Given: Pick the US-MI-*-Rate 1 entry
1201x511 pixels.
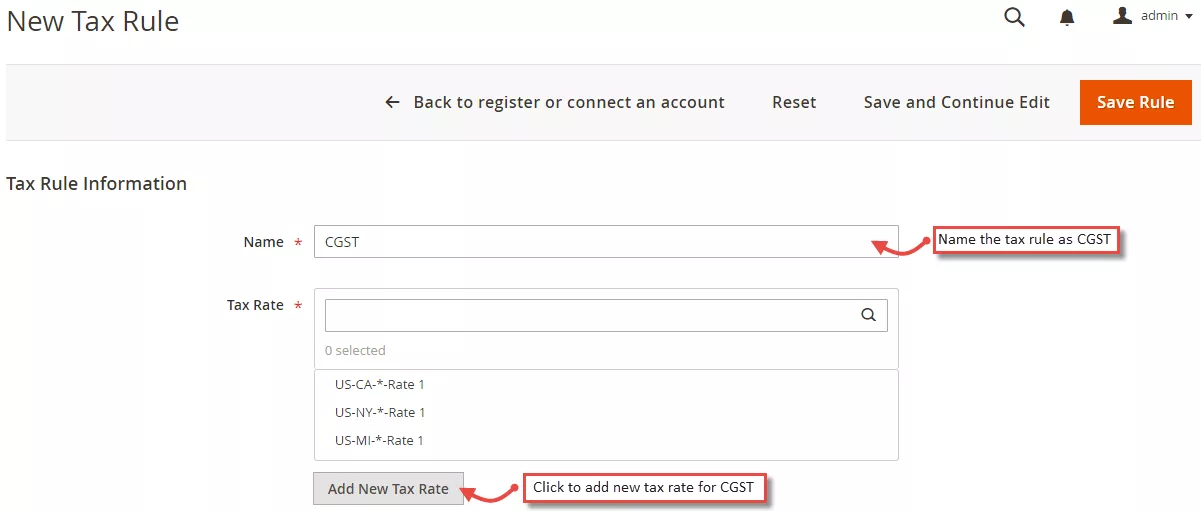Looking at the screenshot, I should coord(380,440).
